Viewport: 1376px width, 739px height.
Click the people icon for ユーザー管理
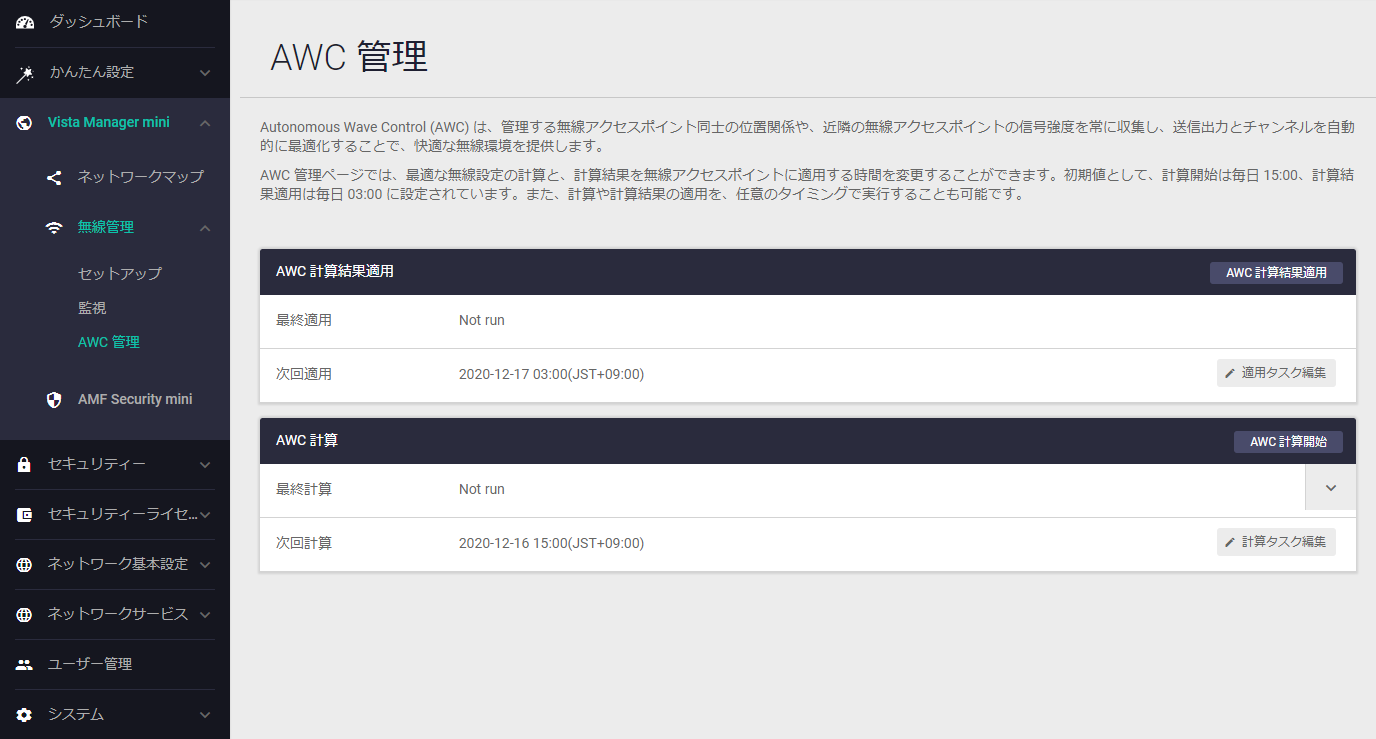click(x=25, y=665)
